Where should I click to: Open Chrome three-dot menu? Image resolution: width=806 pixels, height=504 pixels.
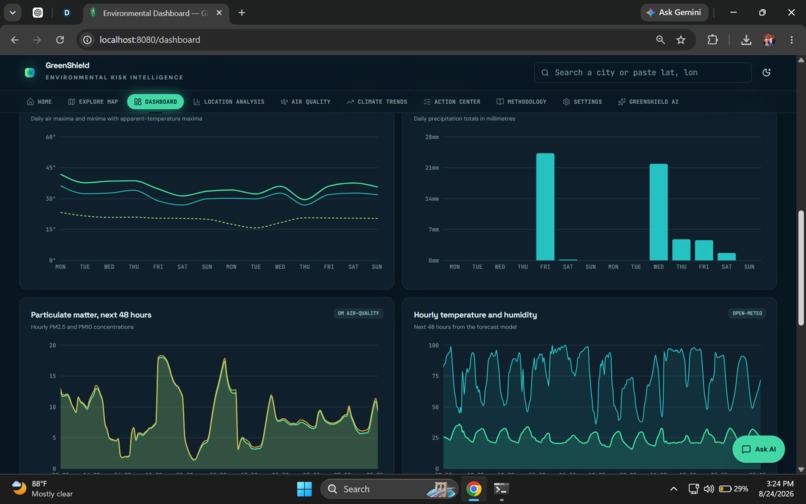[x=791, y=40]
